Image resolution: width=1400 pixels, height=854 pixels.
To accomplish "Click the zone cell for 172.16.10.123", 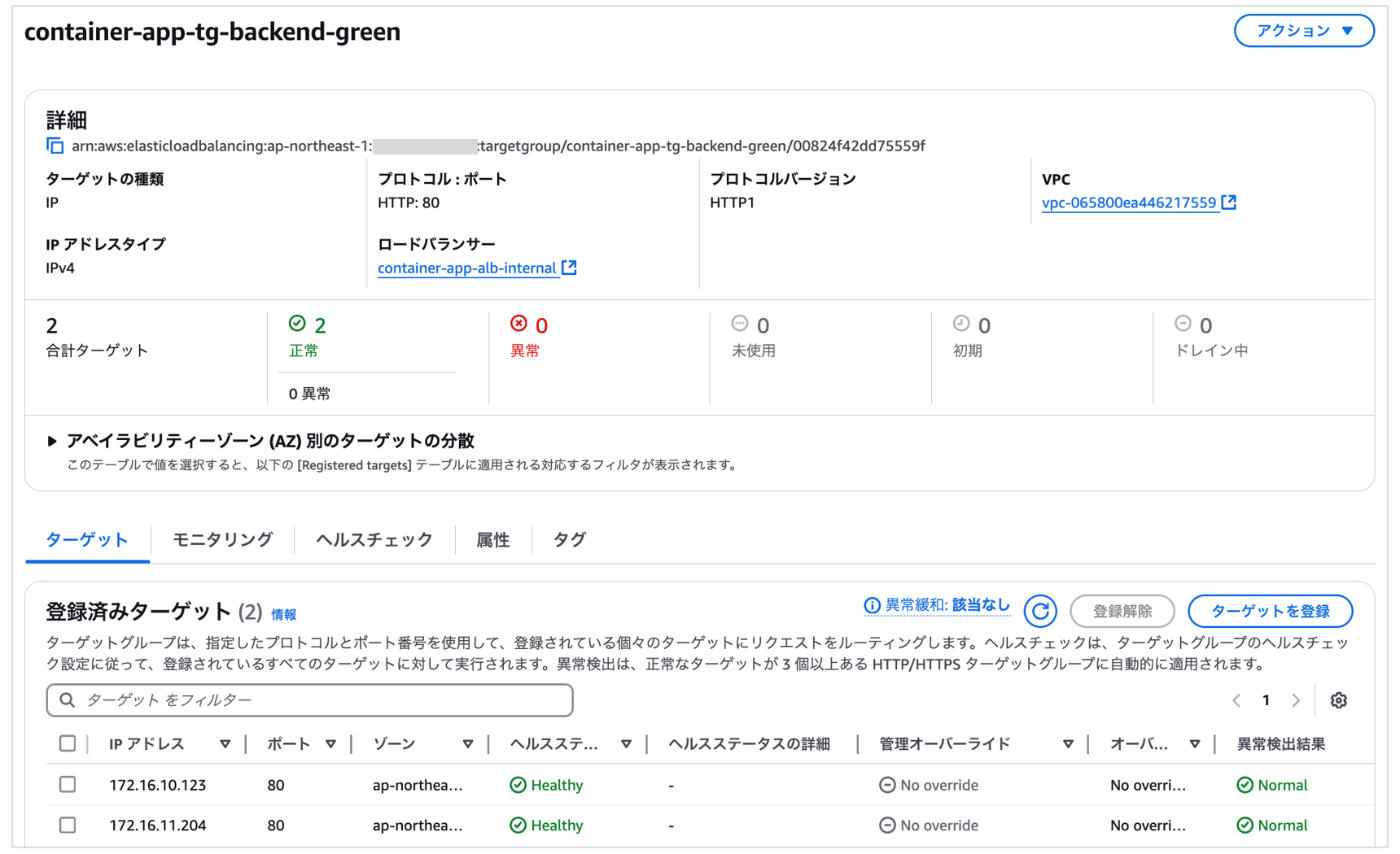I will [x=418, y=785].
